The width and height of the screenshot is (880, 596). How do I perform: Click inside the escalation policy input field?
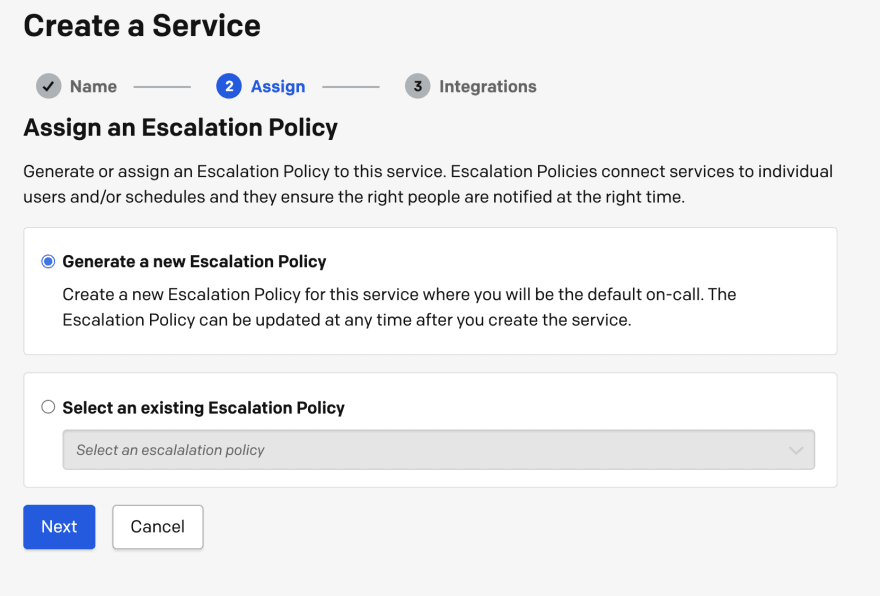tap(300, 450)
